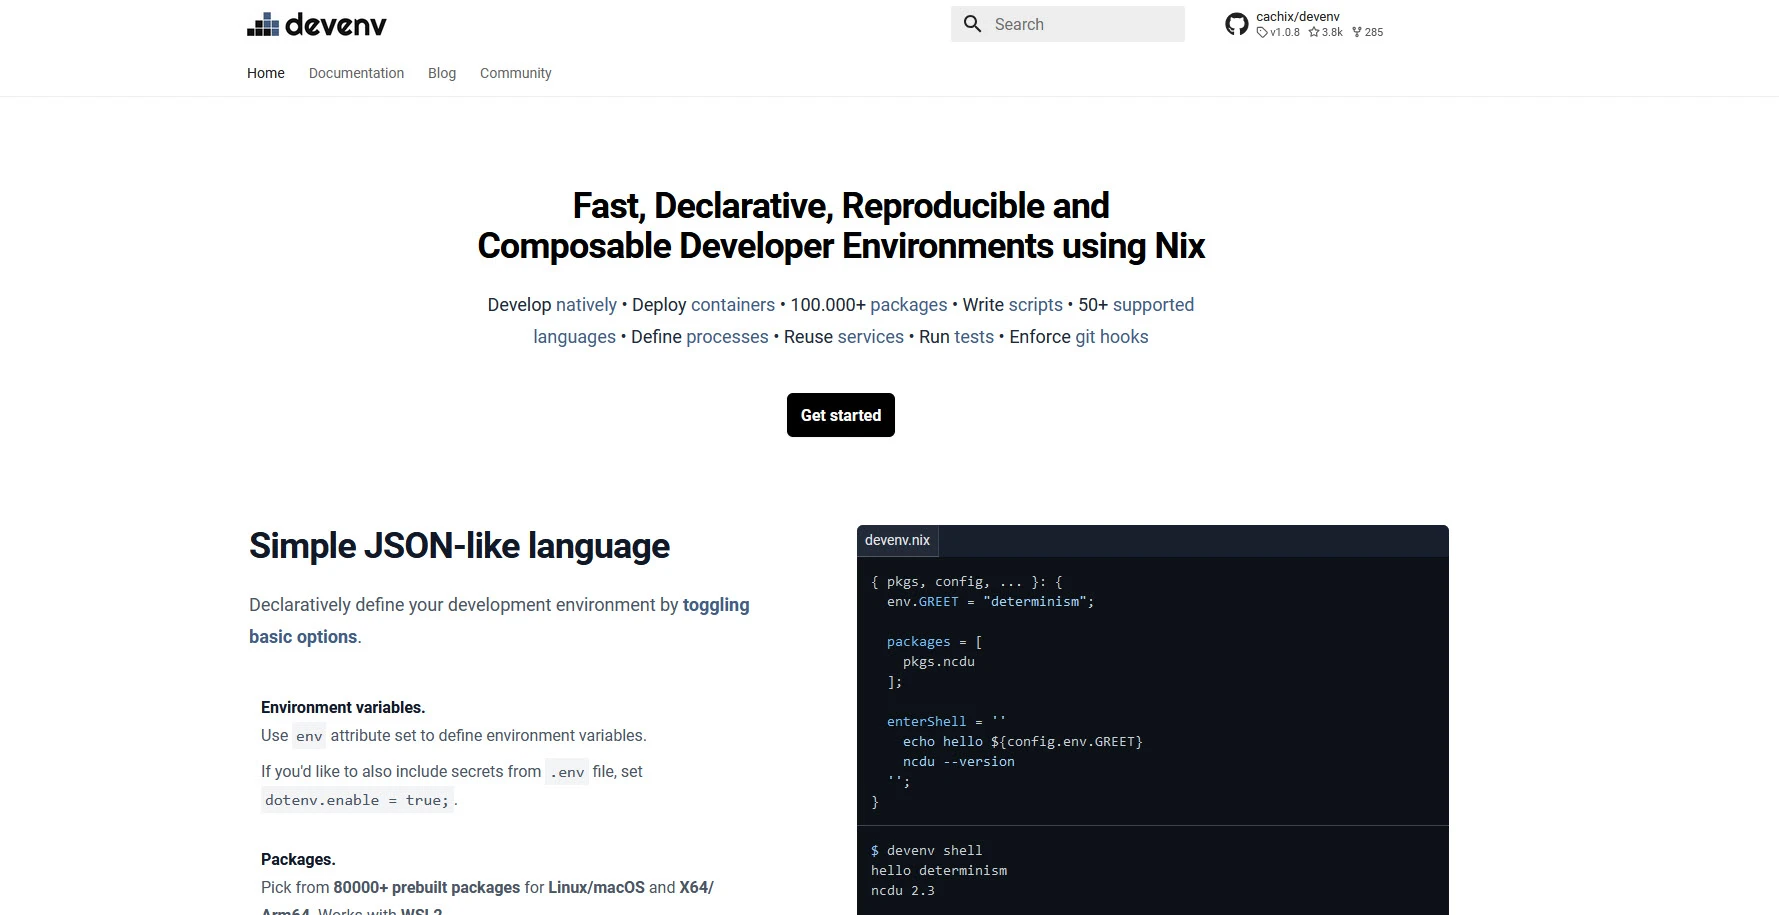The image size is (1779, 915).
Task: Click the search magnifier icon
Action: coord(973,24)
